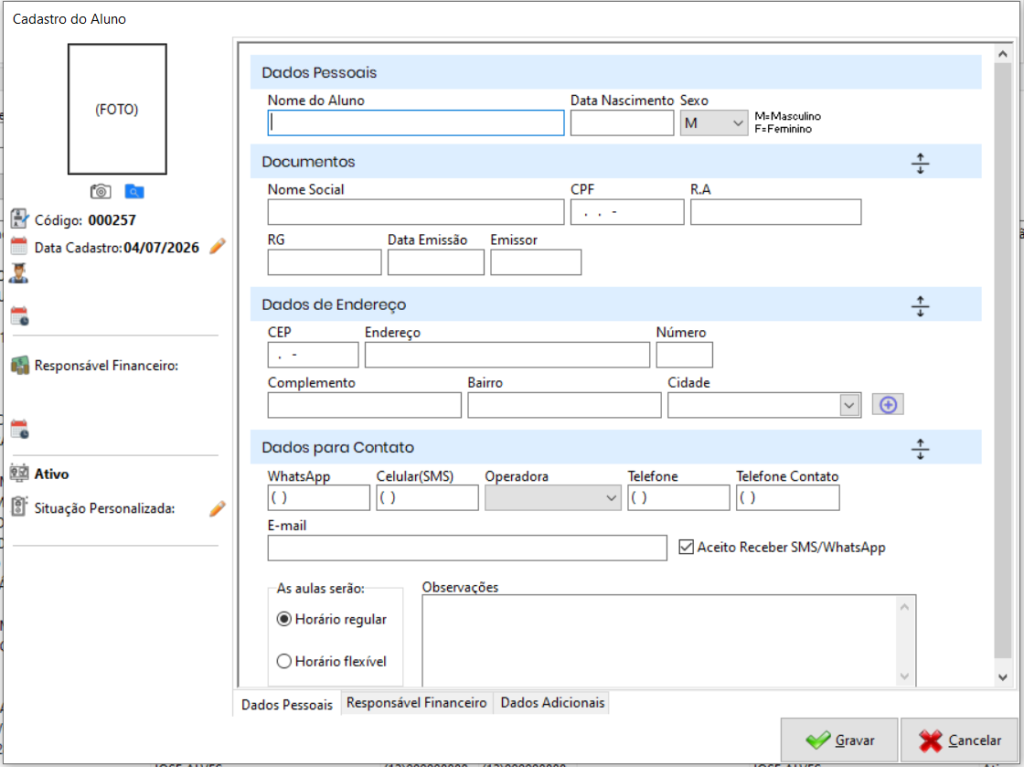Focus the Data Nascimento field

click(622, 123)
